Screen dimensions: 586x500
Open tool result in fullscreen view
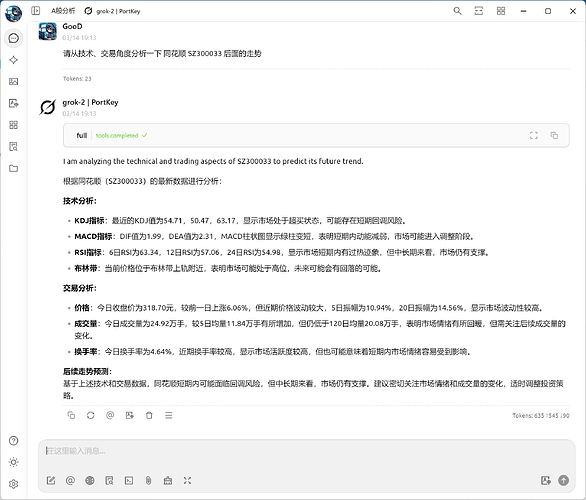coord(534,135)
